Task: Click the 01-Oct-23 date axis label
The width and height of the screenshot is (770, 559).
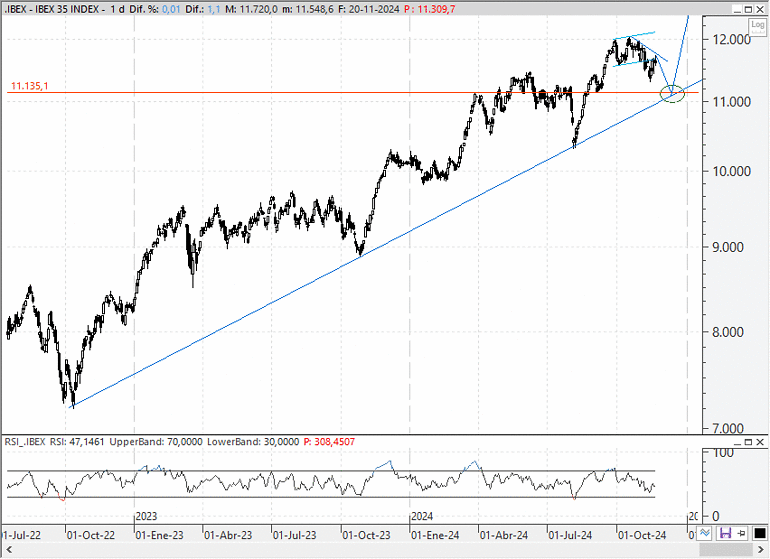Action: pyautogui.click(x=367, y=535)
